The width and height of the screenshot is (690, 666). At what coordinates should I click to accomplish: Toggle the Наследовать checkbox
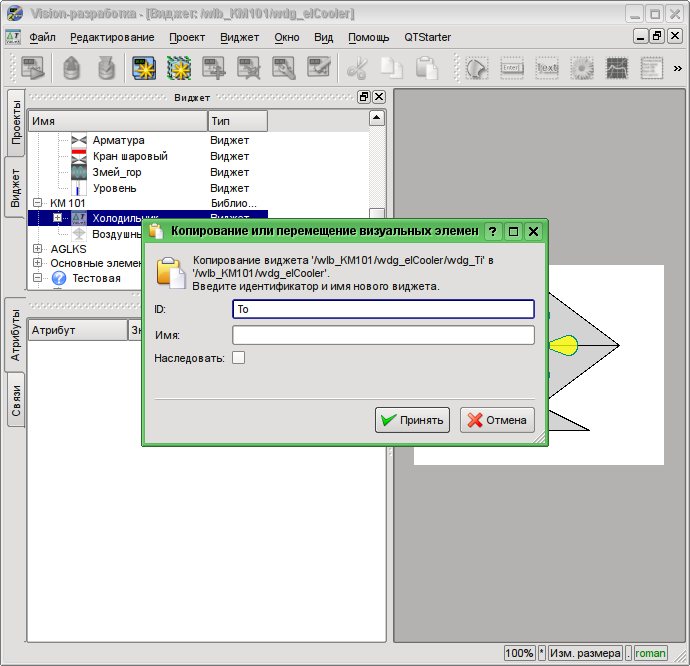coord(238,357)
